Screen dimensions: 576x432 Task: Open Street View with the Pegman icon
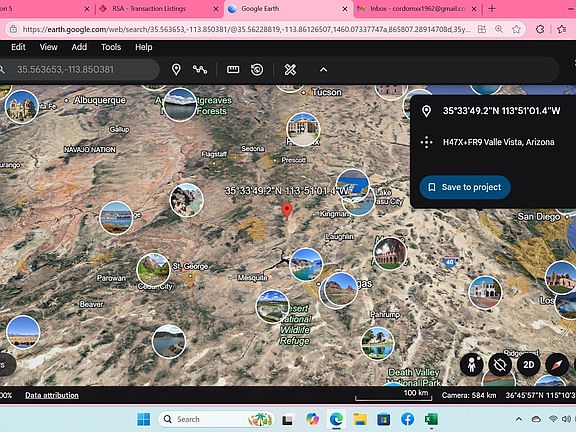[x=472, y=364]
